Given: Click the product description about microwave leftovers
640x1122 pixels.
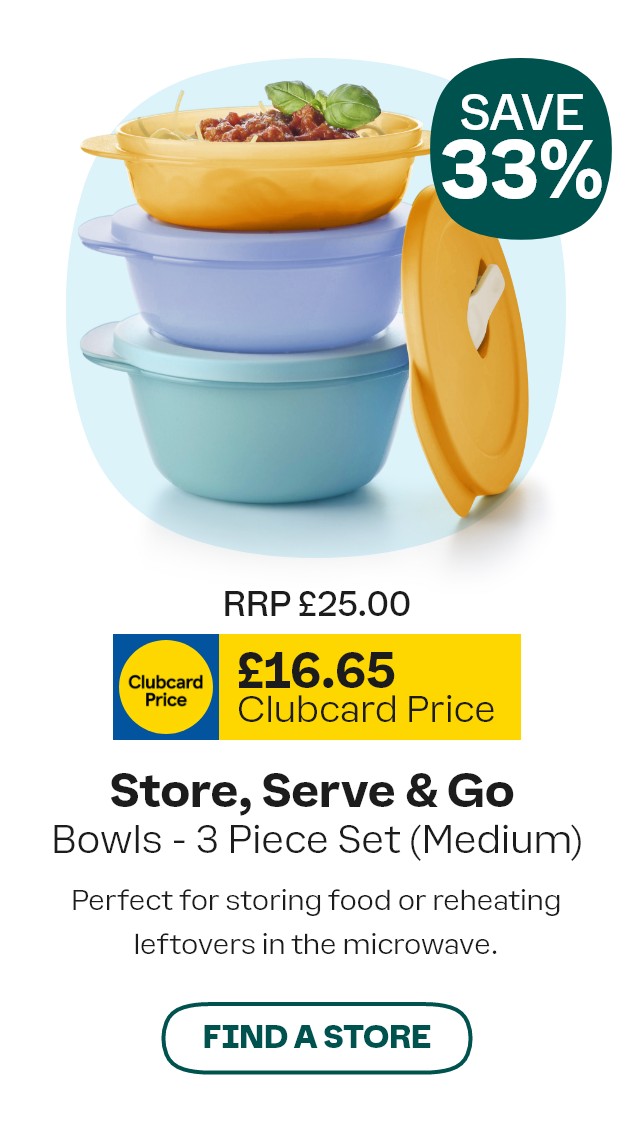Looking at the screenshot, I should click(316, 922).
